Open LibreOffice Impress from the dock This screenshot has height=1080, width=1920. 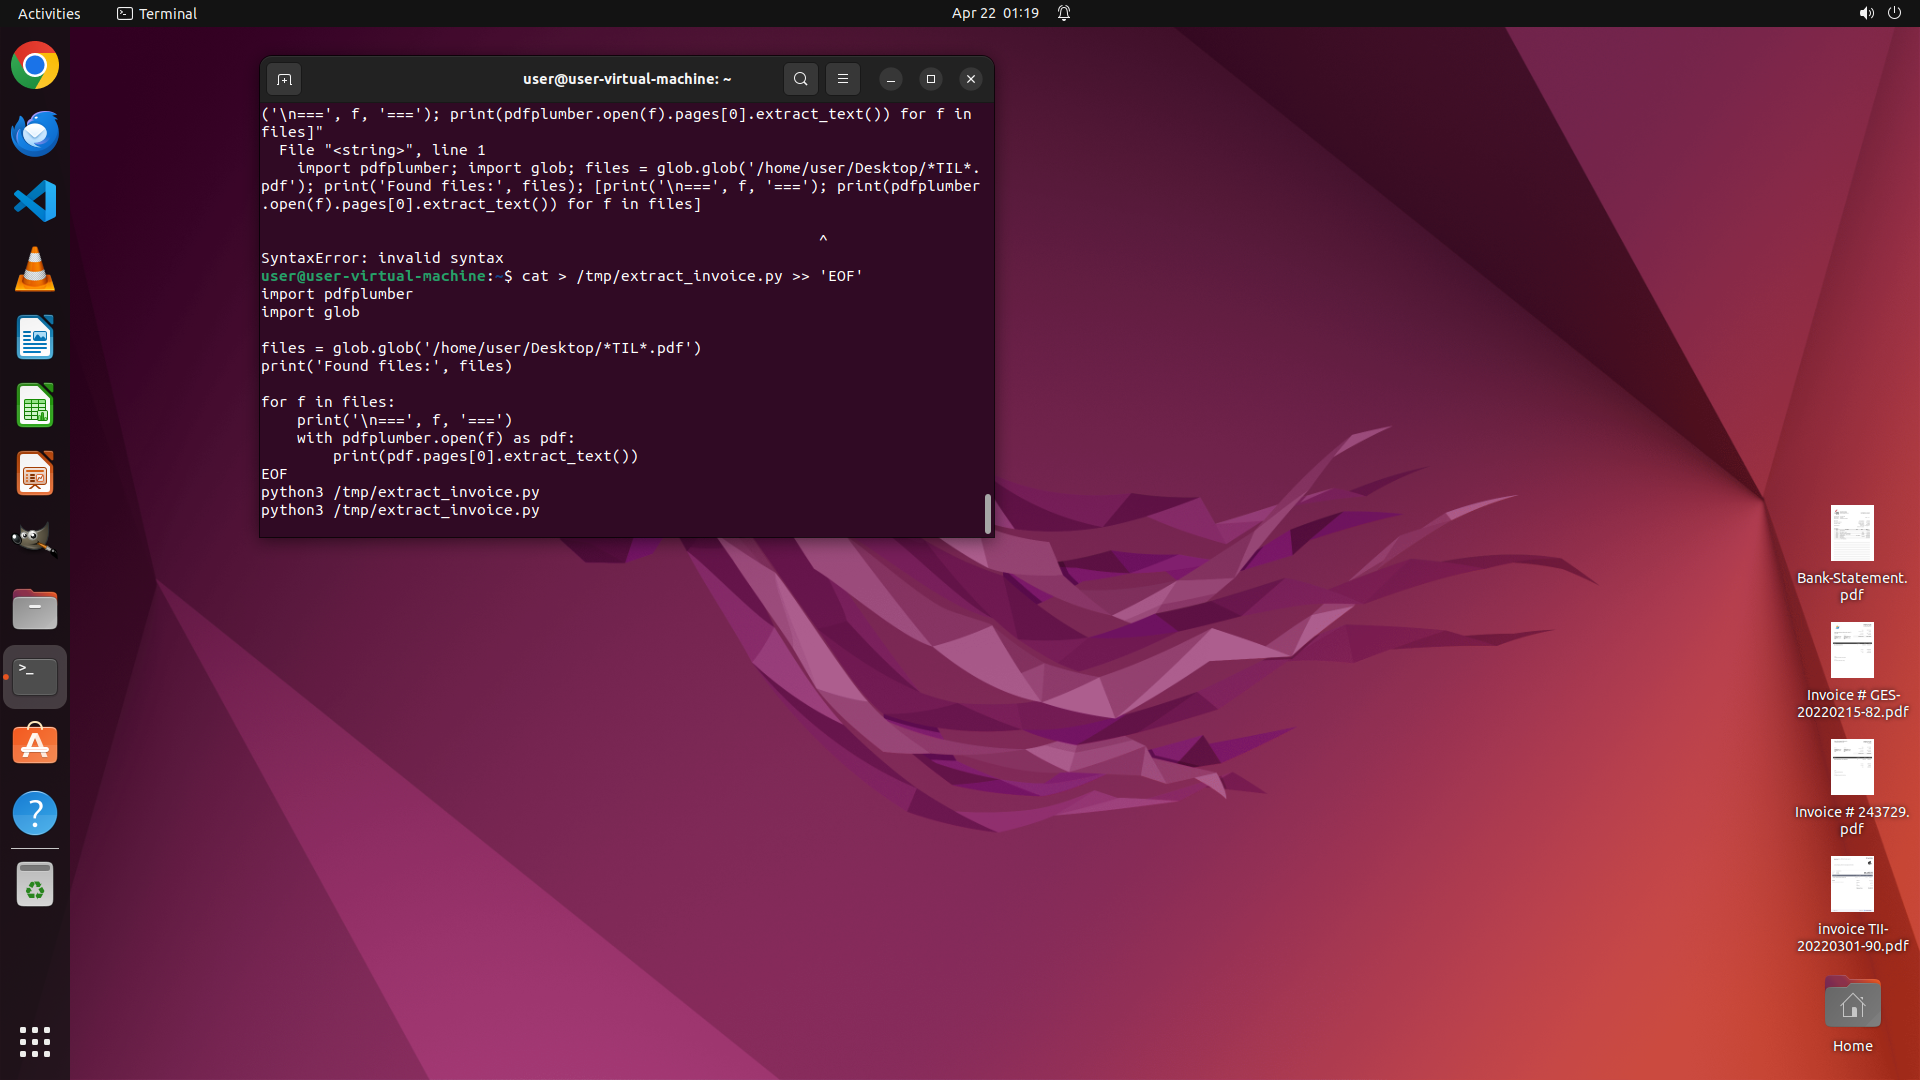[x=35, y=474]
